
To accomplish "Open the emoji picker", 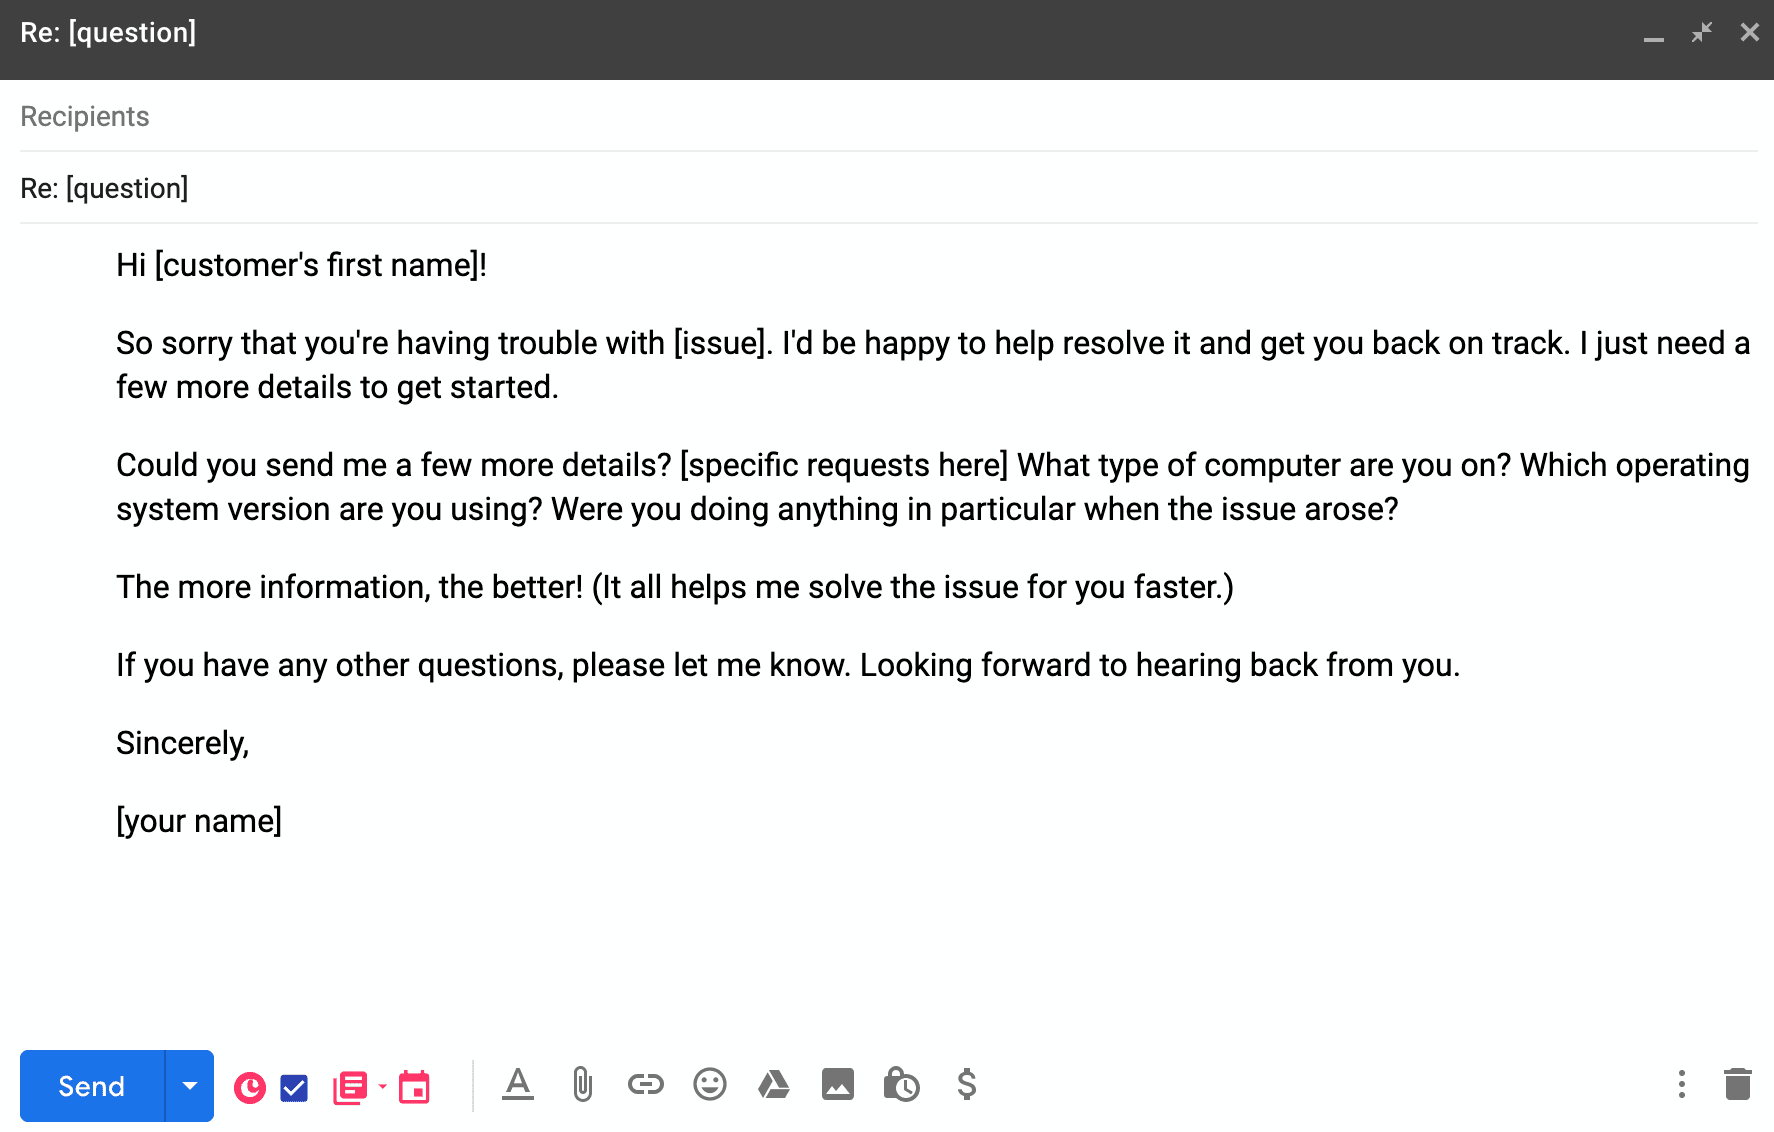I will click(710, 1085).
